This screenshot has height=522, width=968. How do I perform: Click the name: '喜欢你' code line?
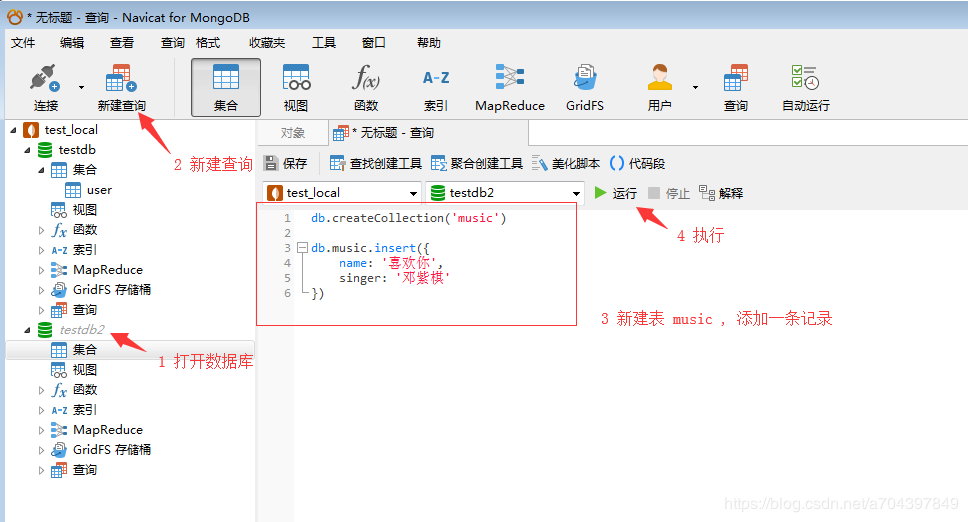click(x=391, y=263)
